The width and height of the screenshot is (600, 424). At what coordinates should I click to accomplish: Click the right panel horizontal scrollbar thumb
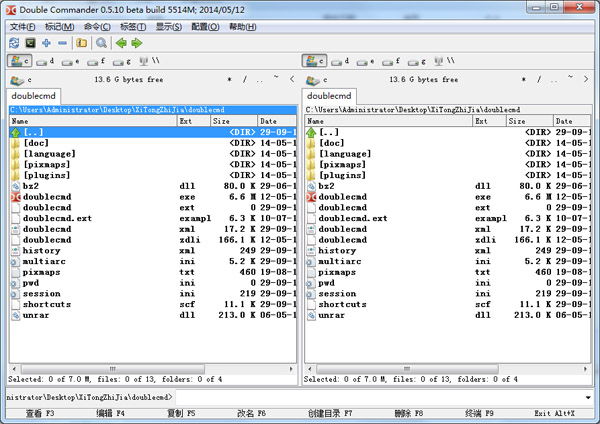407,369
